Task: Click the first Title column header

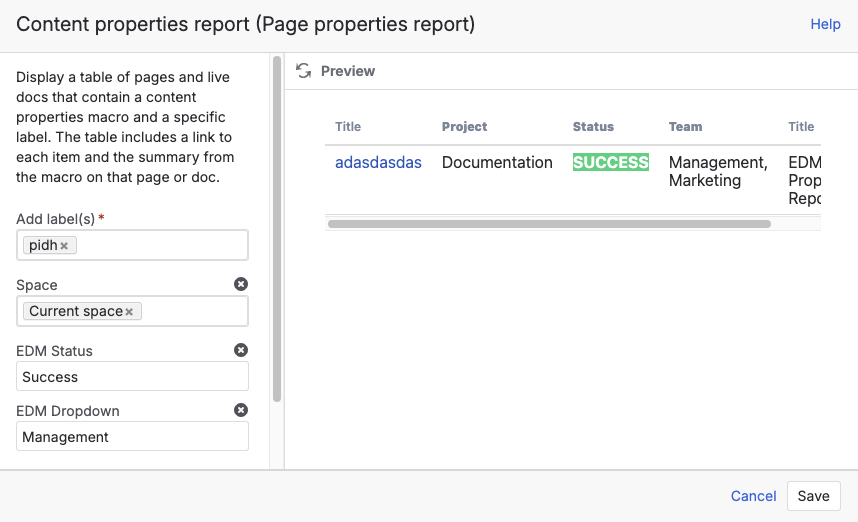Action: pos(348,126)
